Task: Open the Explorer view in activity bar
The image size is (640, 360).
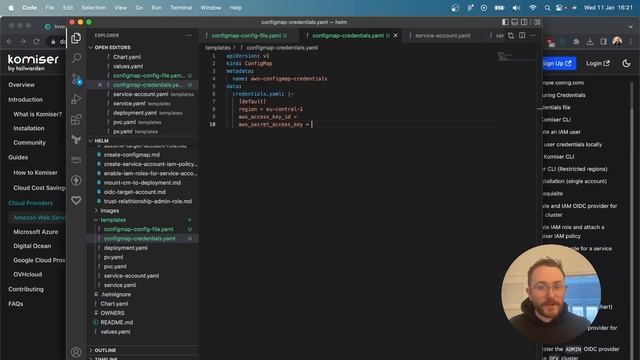Action: click(x=76, y=38)
